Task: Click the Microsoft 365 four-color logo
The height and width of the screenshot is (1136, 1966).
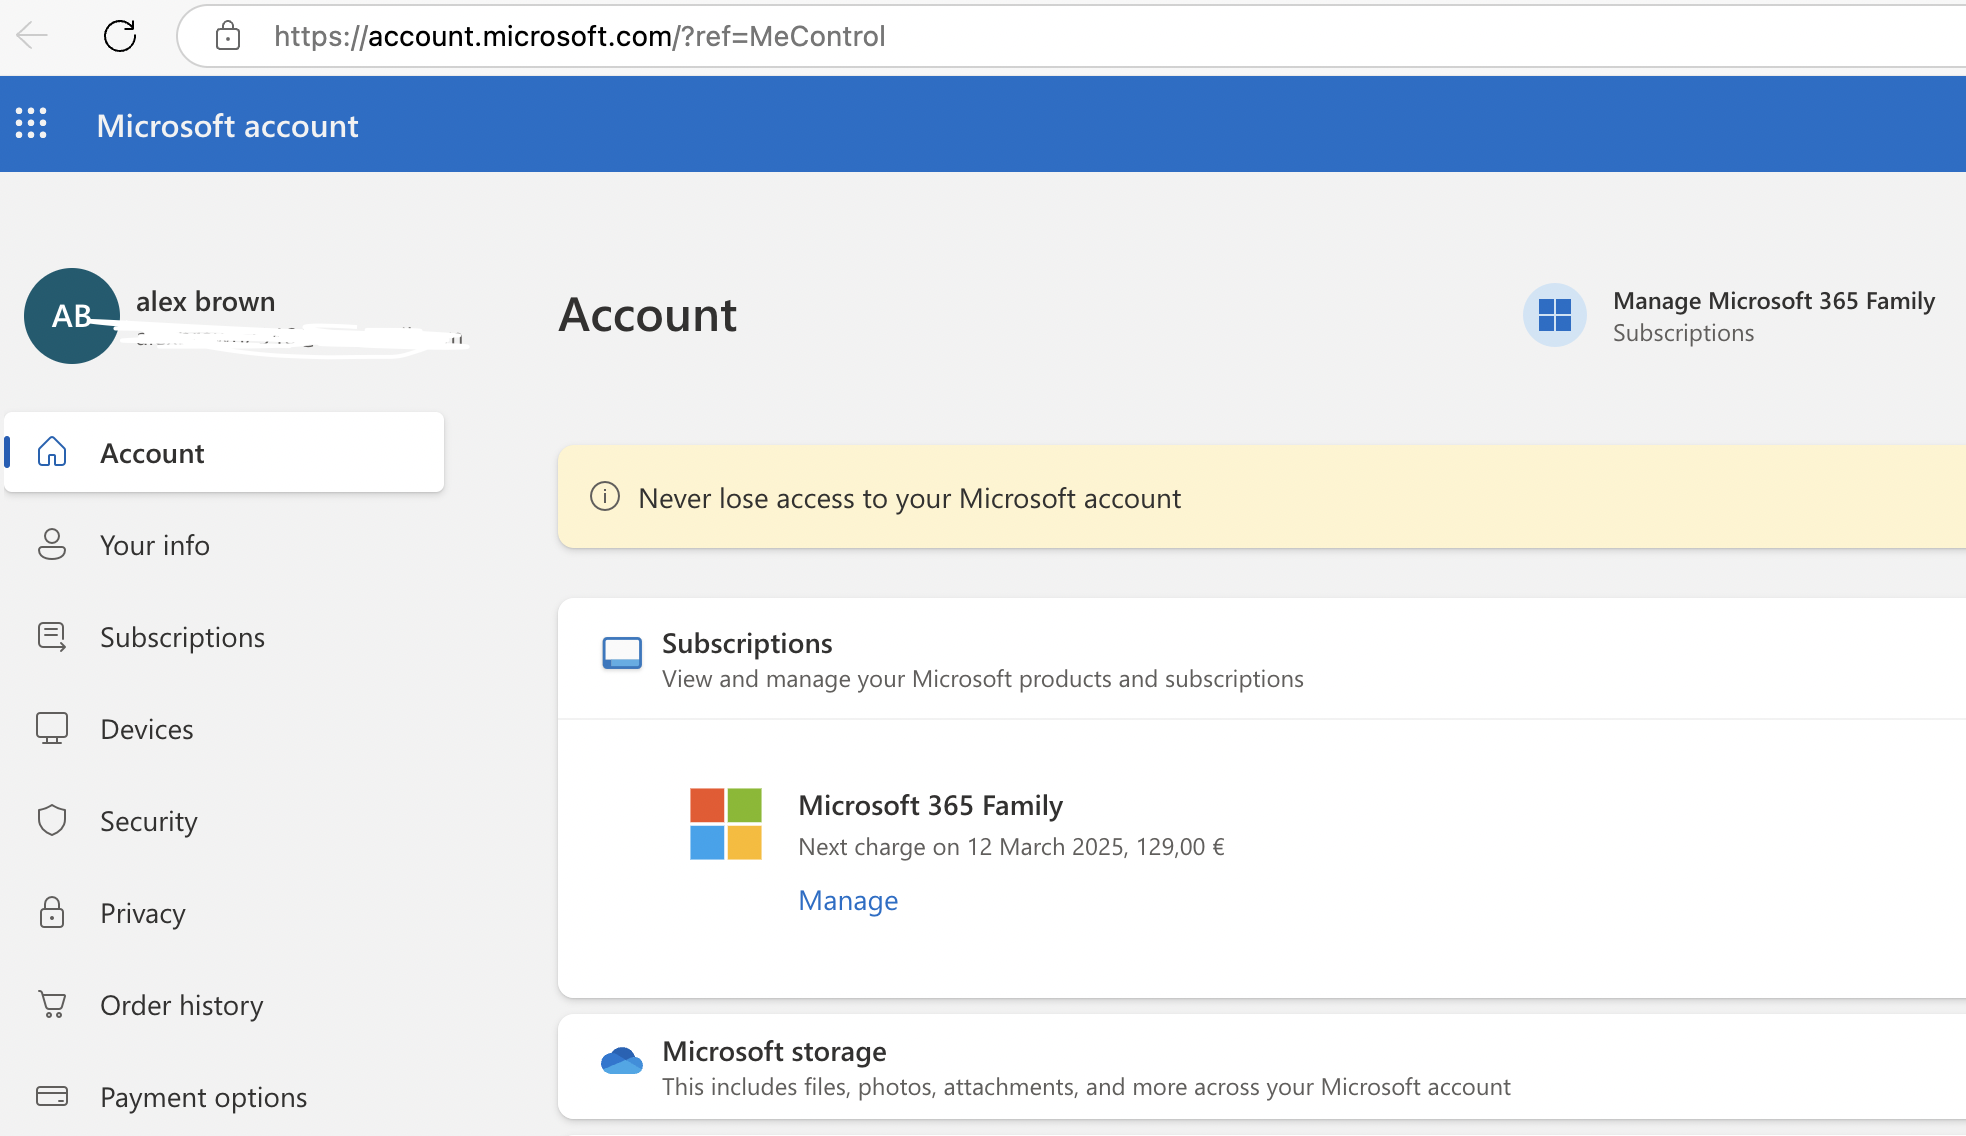Action: click(x=726, y=824)
